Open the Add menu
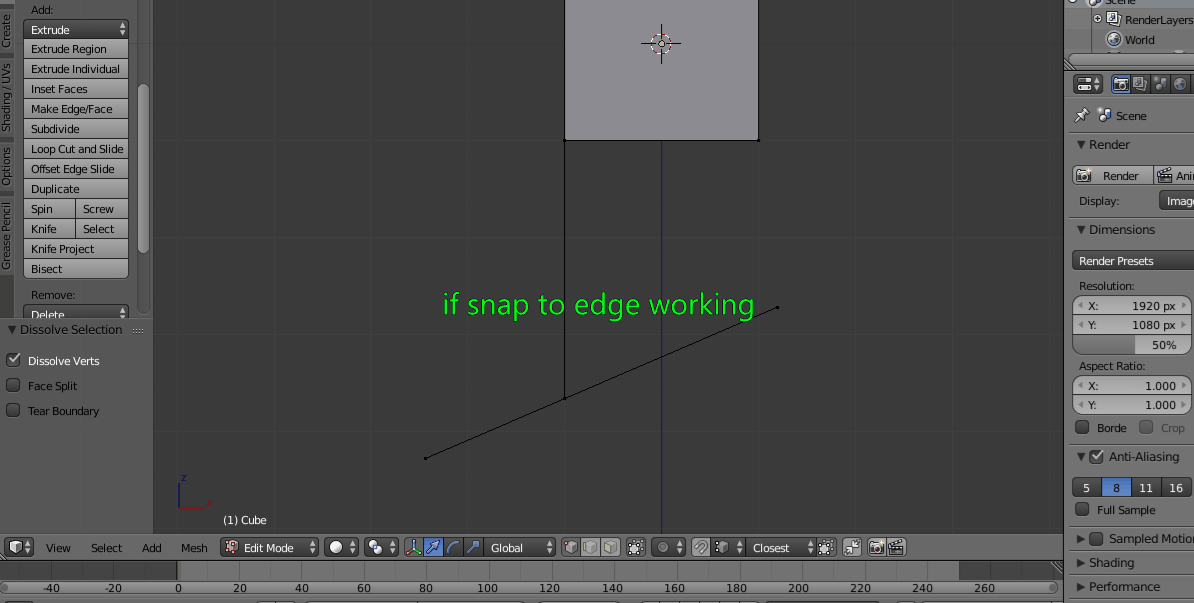This screenshot has height=603, width=1194. click(x=152, y=547)
